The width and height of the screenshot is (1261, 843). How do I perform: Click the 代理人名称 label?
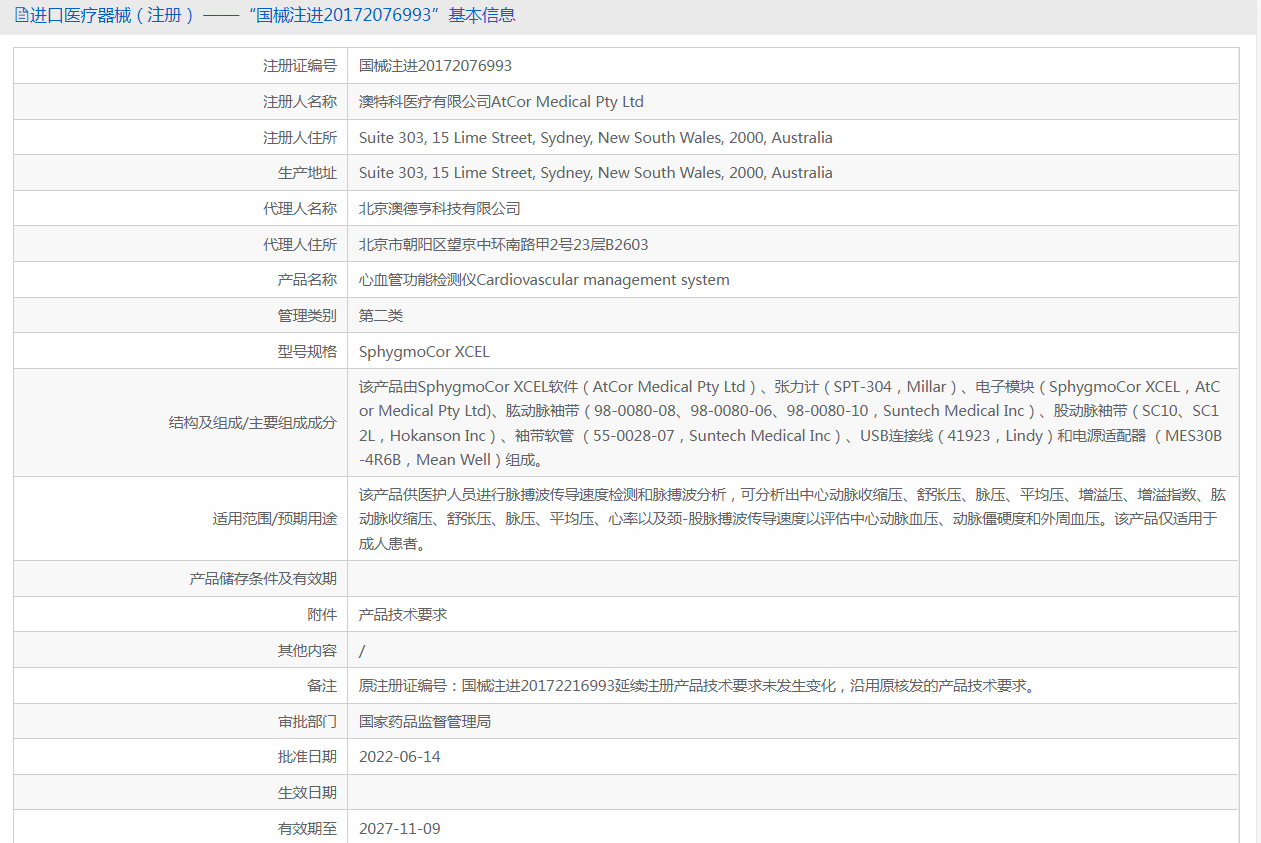[x=300, y=209]
